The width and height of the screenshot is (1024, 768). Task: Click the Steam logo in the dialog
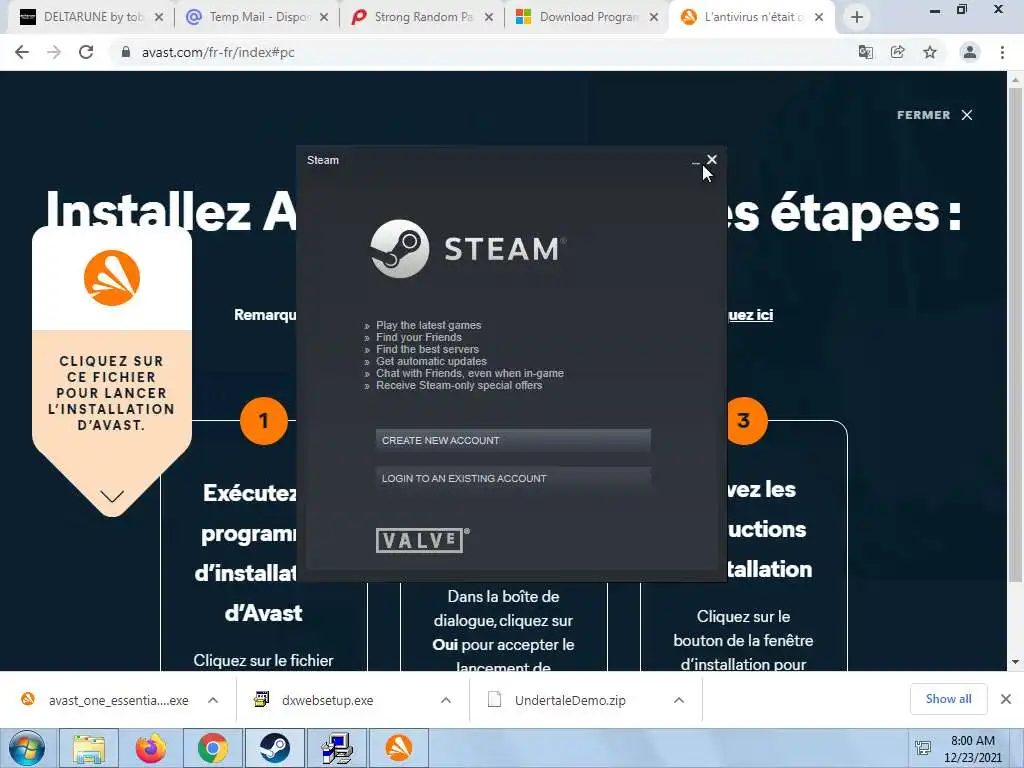pyautogui.click(x=468, y=249)
